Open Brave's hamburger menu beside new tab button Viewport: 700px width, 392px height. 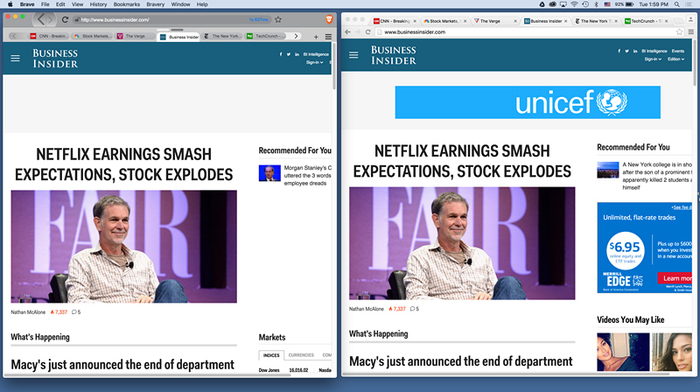tap(328, 37)
